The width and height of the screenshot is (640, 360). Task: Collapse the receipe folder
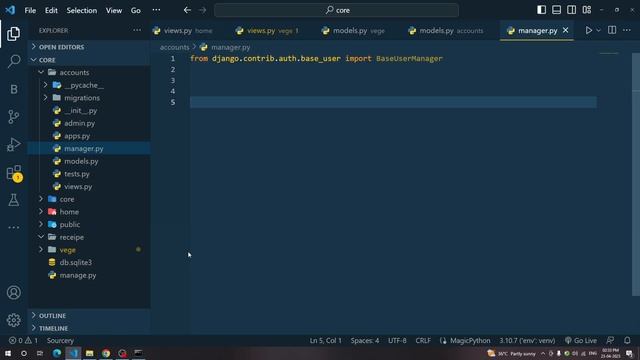(89, 237)
